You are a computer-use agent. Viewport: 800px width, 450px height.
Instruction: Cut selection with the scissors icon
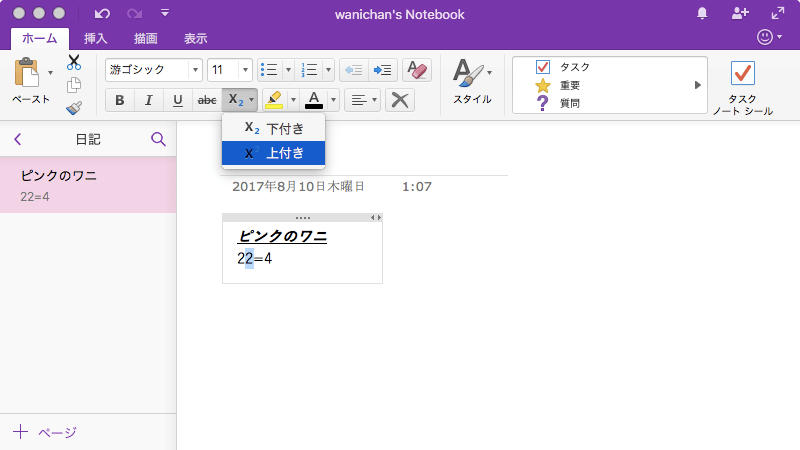click(x=74, y=62)
